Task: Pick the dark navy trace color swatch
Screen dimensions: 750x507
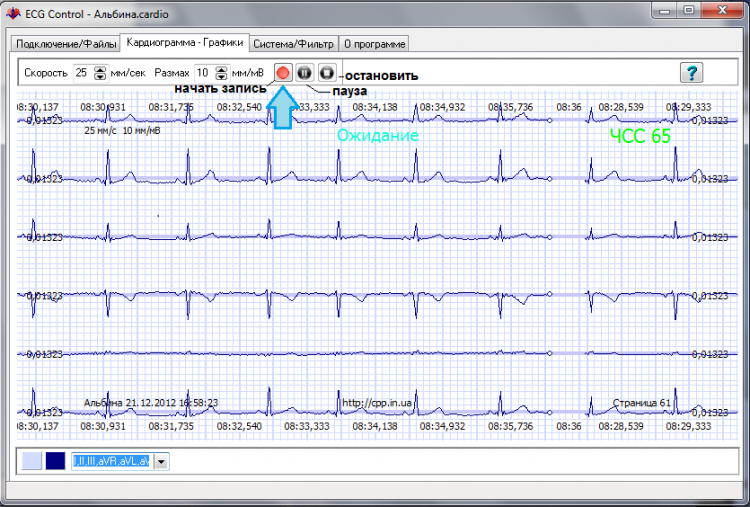Action: (x=55, y=461)
